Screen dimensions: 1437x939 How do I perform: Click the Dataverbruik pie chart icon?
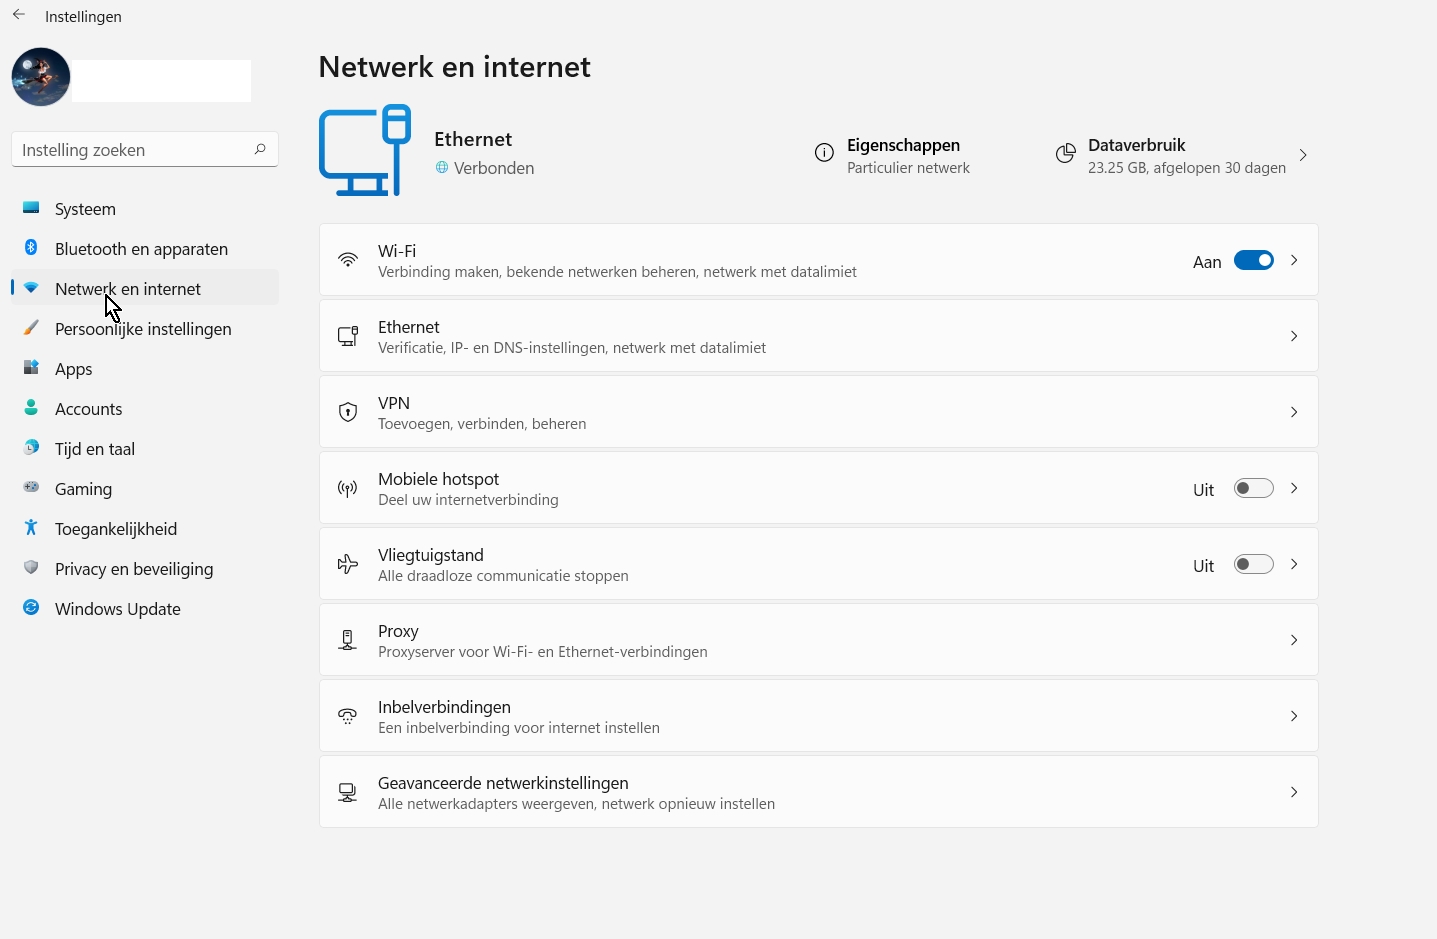point(1065,153)
